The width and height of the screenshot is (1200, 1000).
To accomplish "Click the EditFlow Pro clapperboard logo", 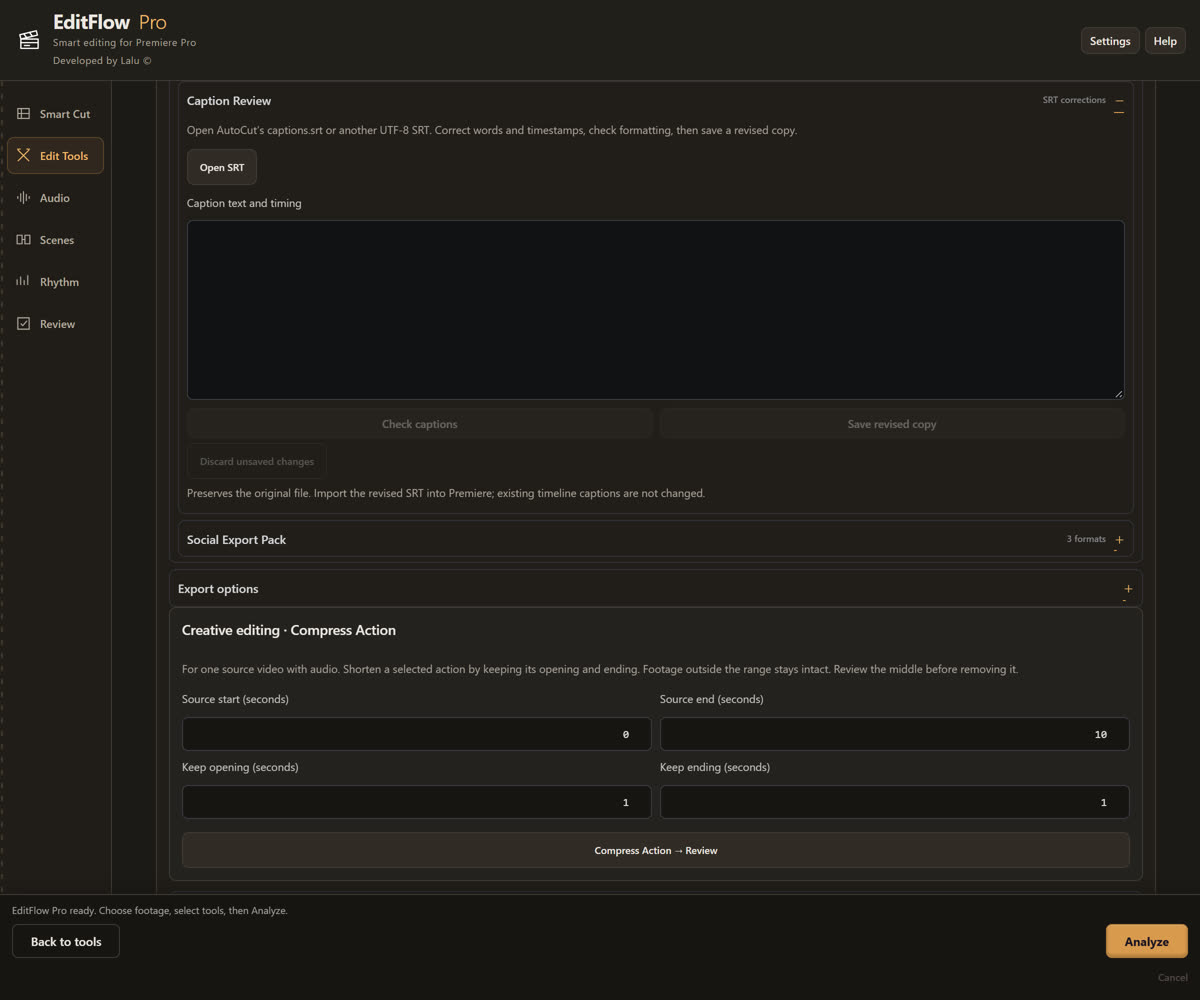I will pos(29,39).
